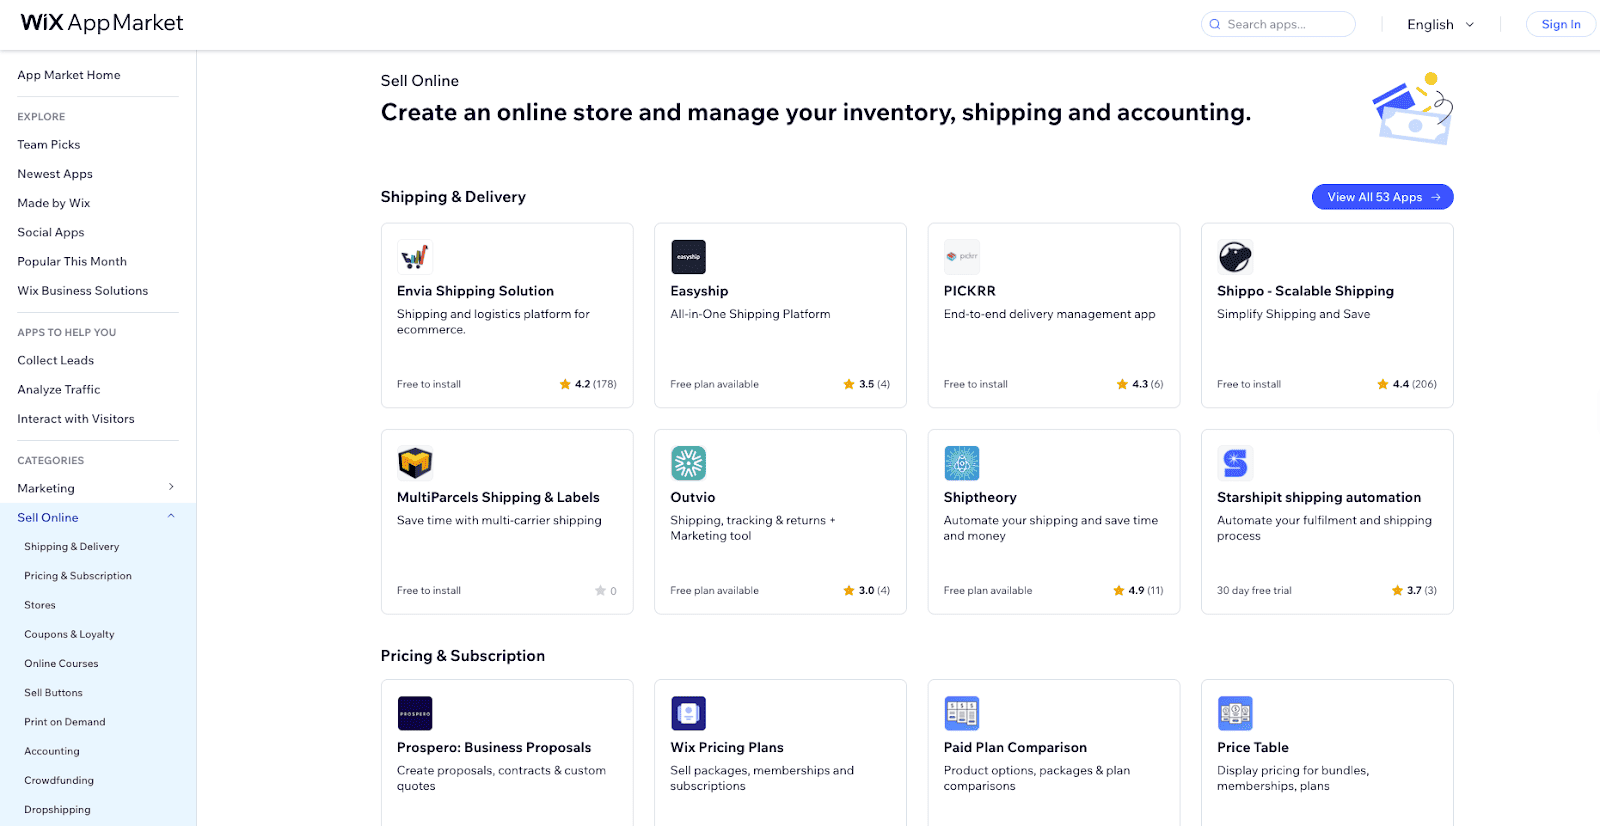1600x826 pixels.
Task: Select Interact with Visitors in sidebar
Action: (x=76, y=419)
